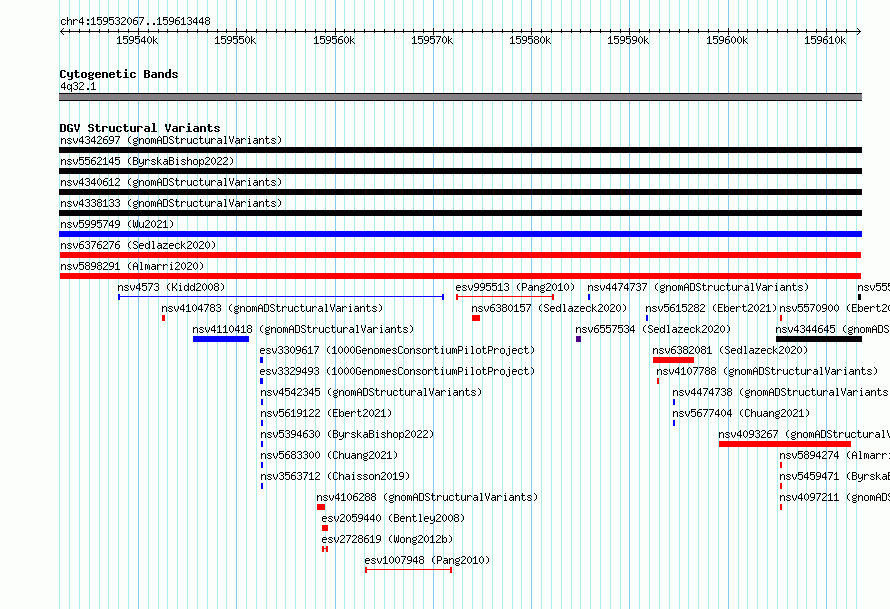
Task: Open nsv5677404 Chuang2021 label
Action: (741, 413)
